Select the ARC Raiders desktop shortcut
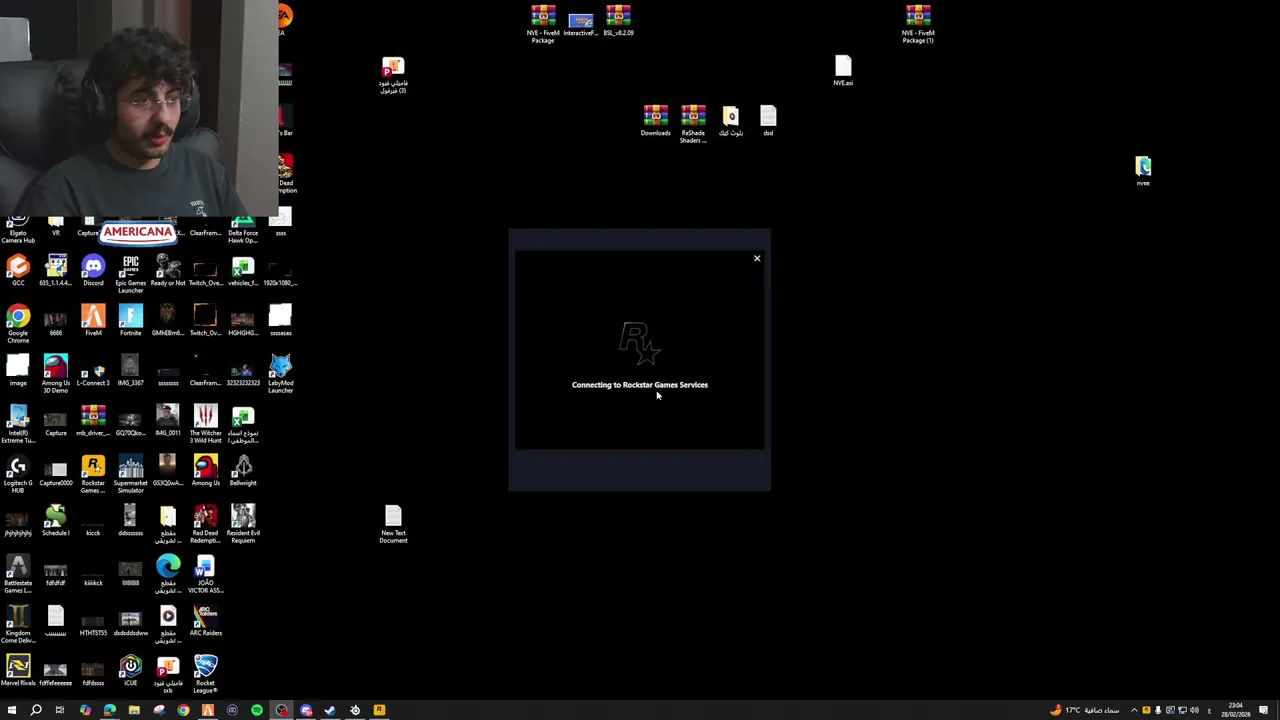Screen dimensions: 1280x720 tap(205, 621)
